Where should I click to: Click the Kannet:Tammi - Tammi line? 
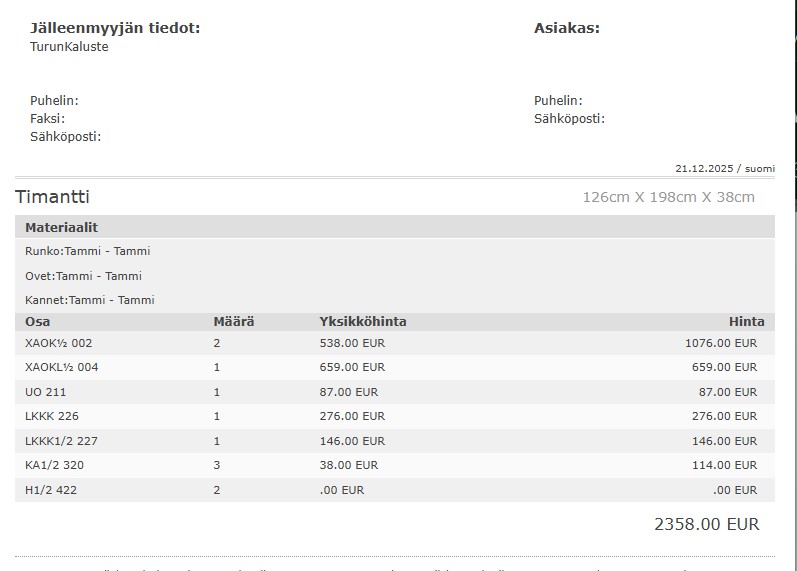[89, 300]
